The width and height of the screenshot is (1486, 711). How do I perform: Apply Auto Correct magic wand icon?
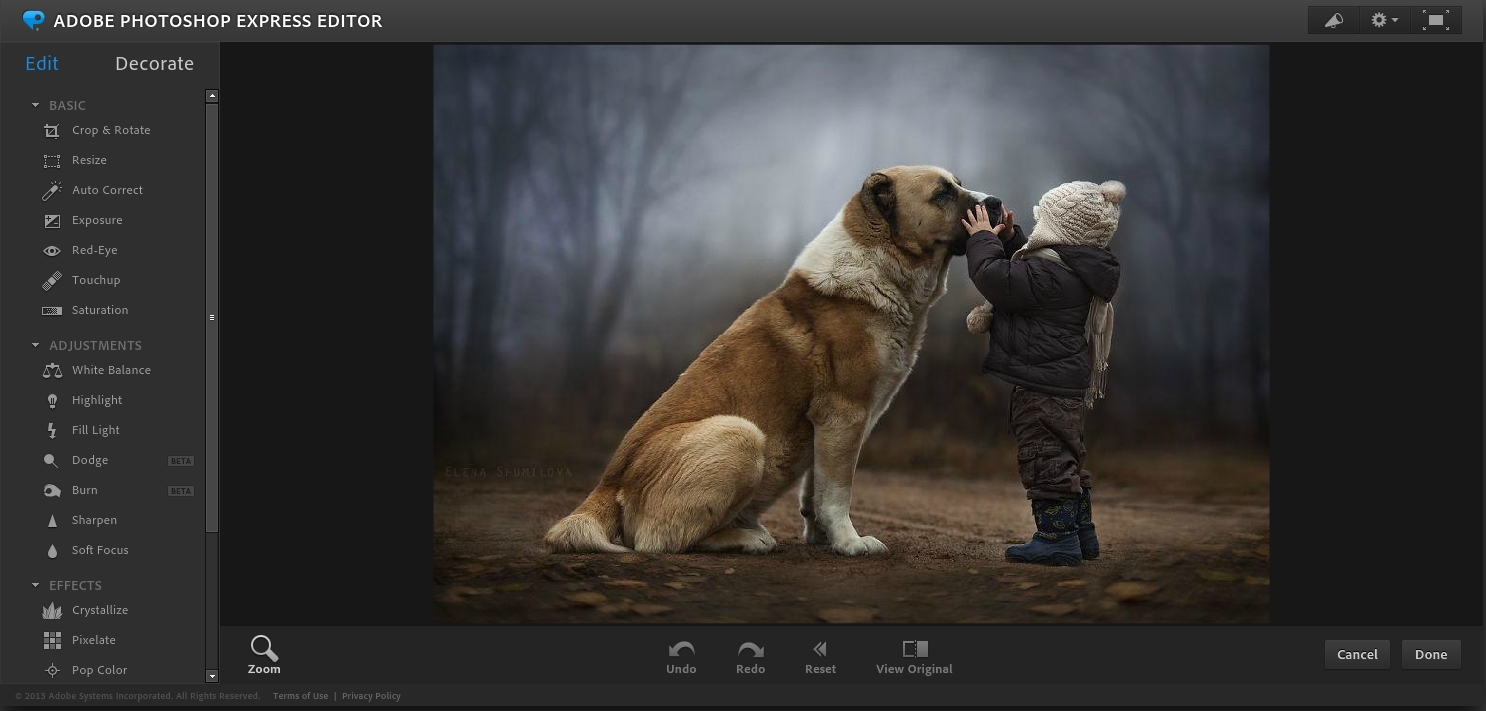(52, 190)
